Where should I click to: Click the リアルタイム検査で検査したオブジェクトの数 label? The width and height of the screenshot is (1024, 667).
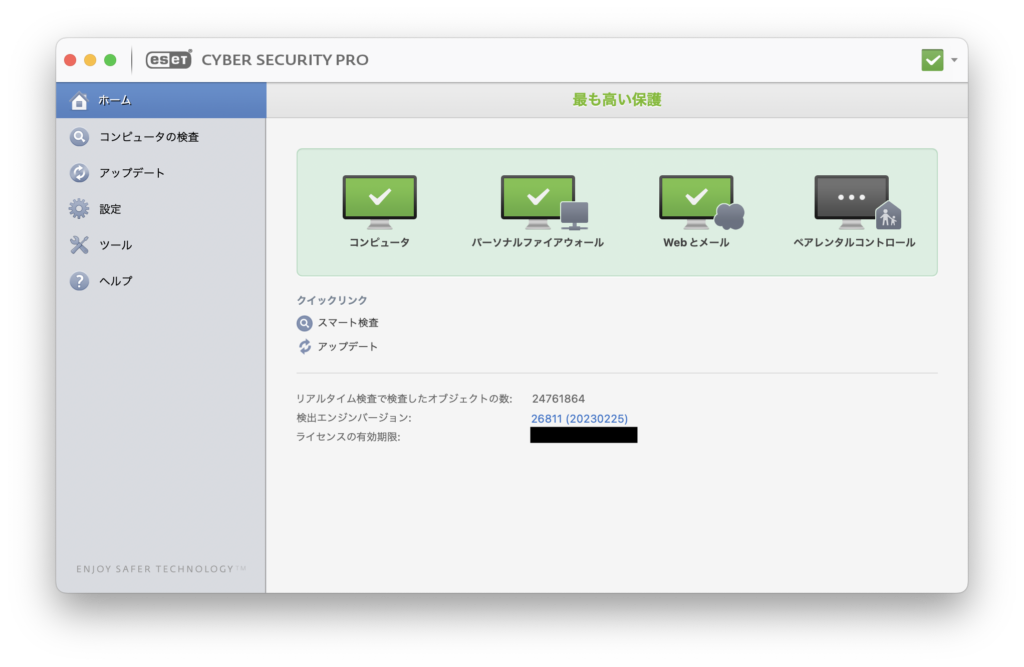404,399
